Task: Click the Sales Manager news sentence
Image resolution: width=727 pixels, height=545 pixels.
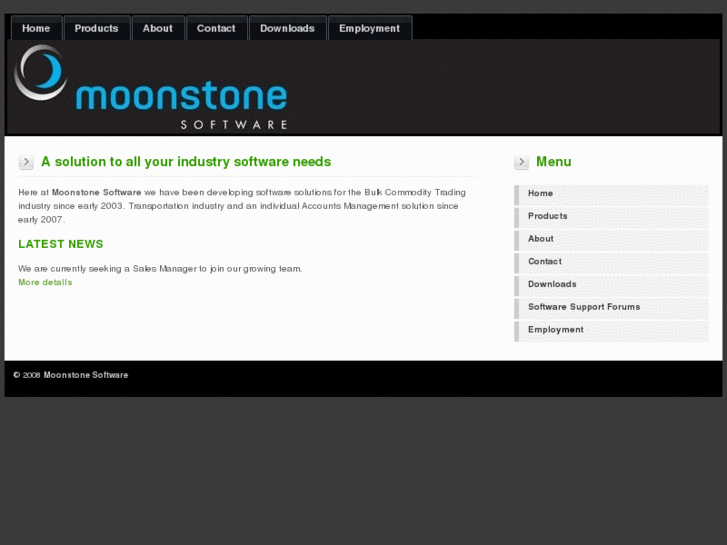Action: [x=160, y=269]
